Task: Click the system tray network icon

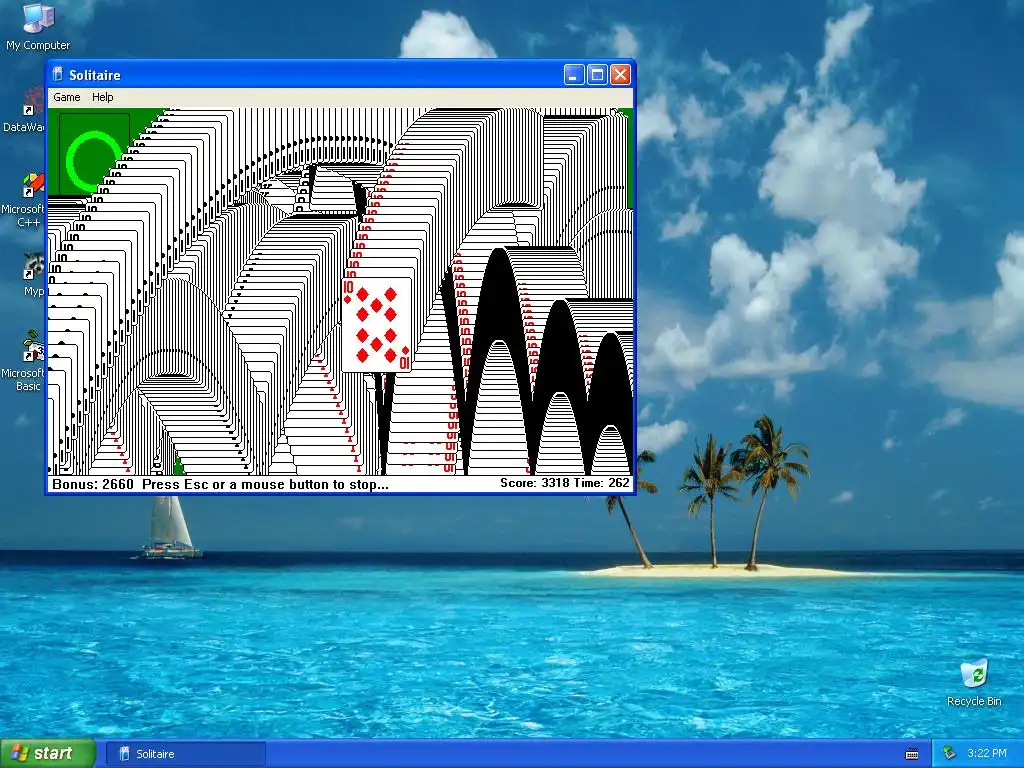Action: (949, 754)
